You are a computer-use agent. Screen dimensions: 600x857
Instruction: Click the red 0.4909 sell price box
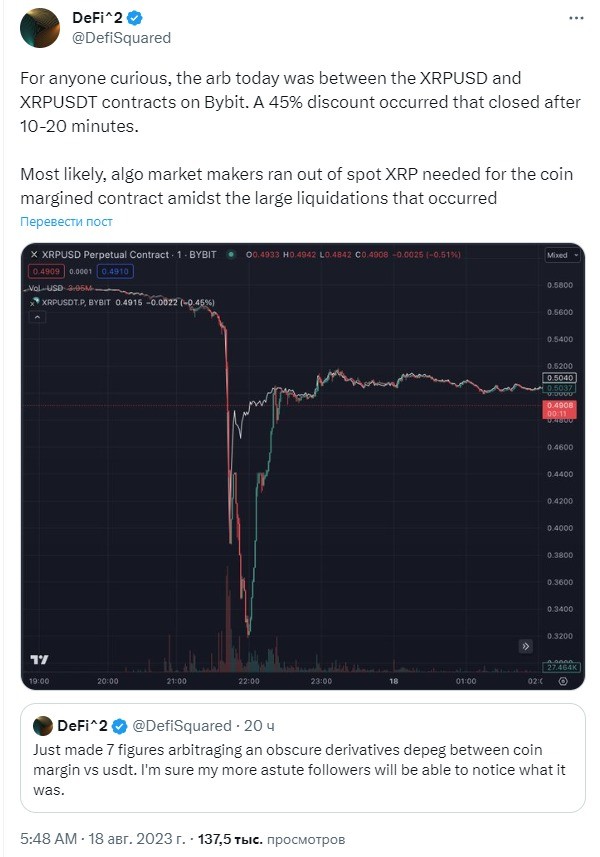(46, 271)
